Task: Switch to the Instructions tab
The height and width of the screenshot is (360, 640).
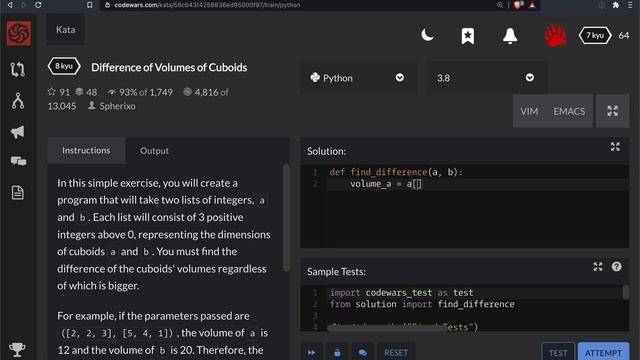Action: point(86,150)
